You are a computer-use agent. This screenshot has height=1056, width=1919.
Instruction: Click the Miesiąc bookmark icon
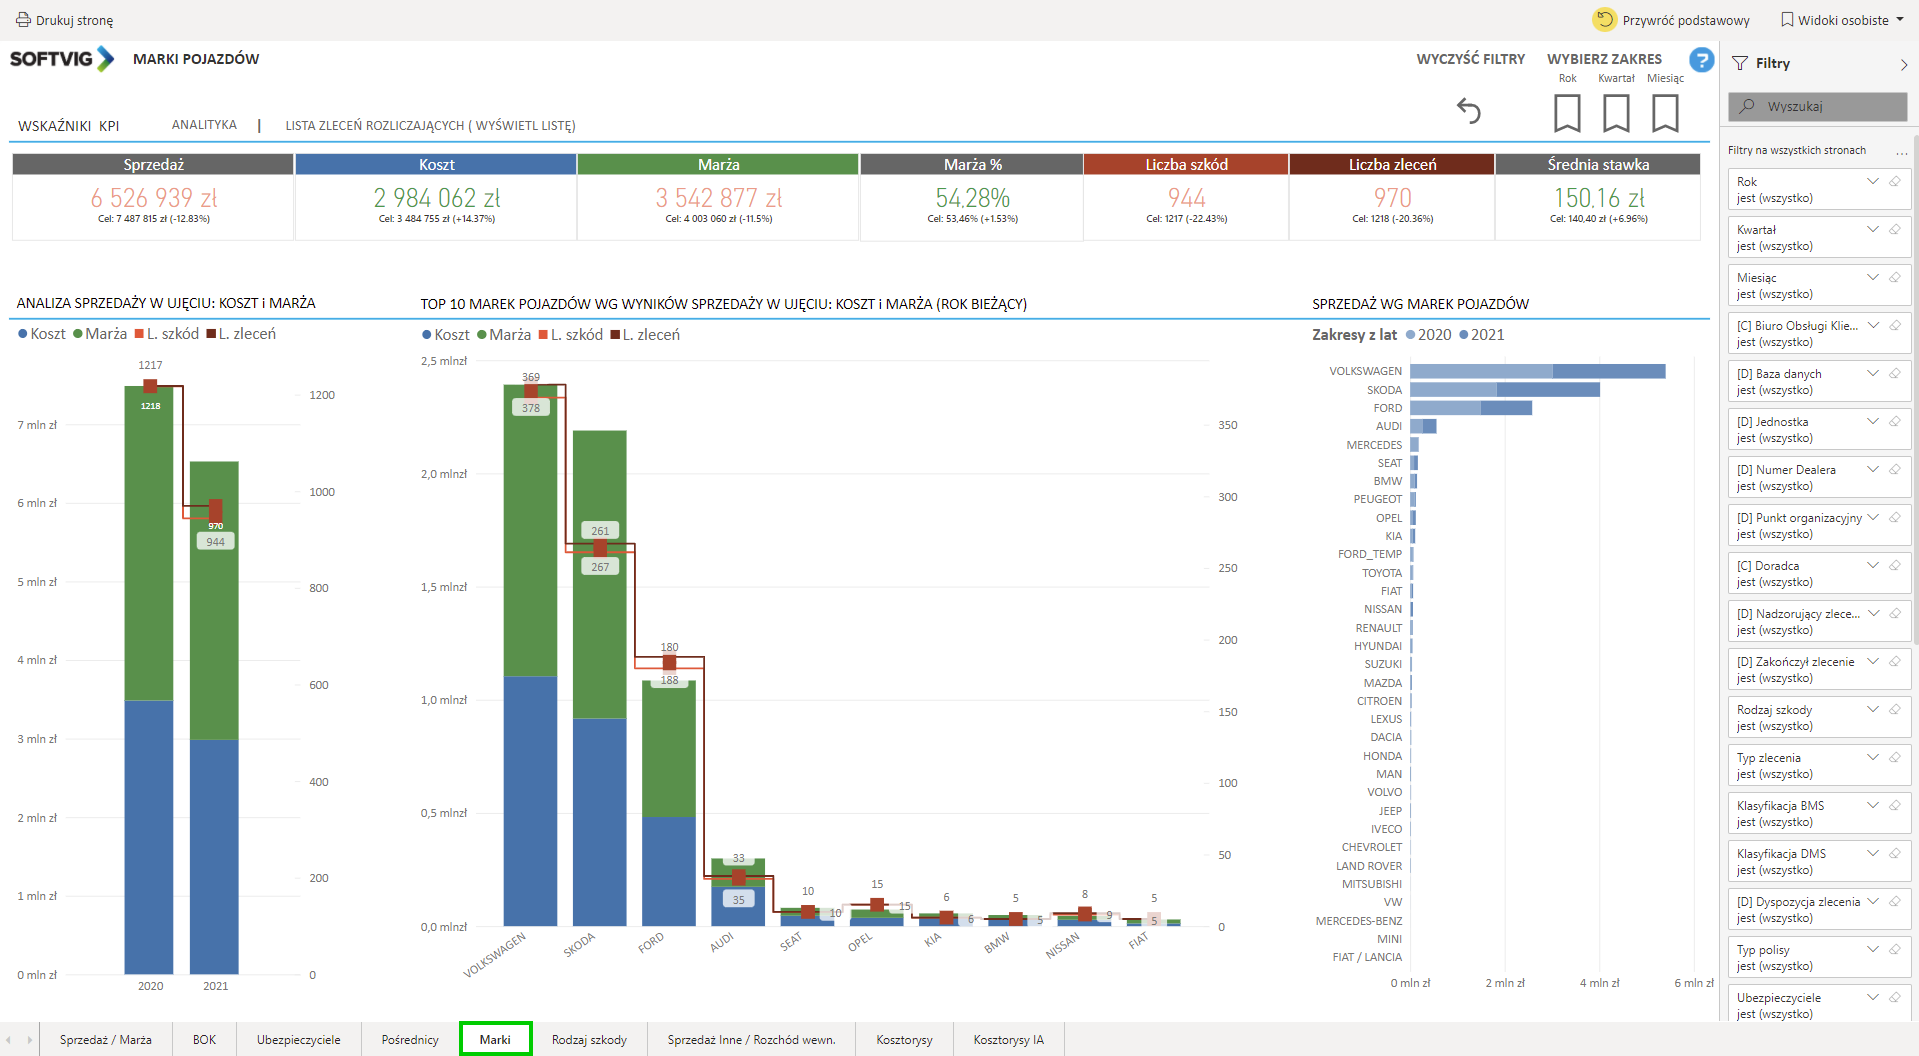pos(1665,113)
